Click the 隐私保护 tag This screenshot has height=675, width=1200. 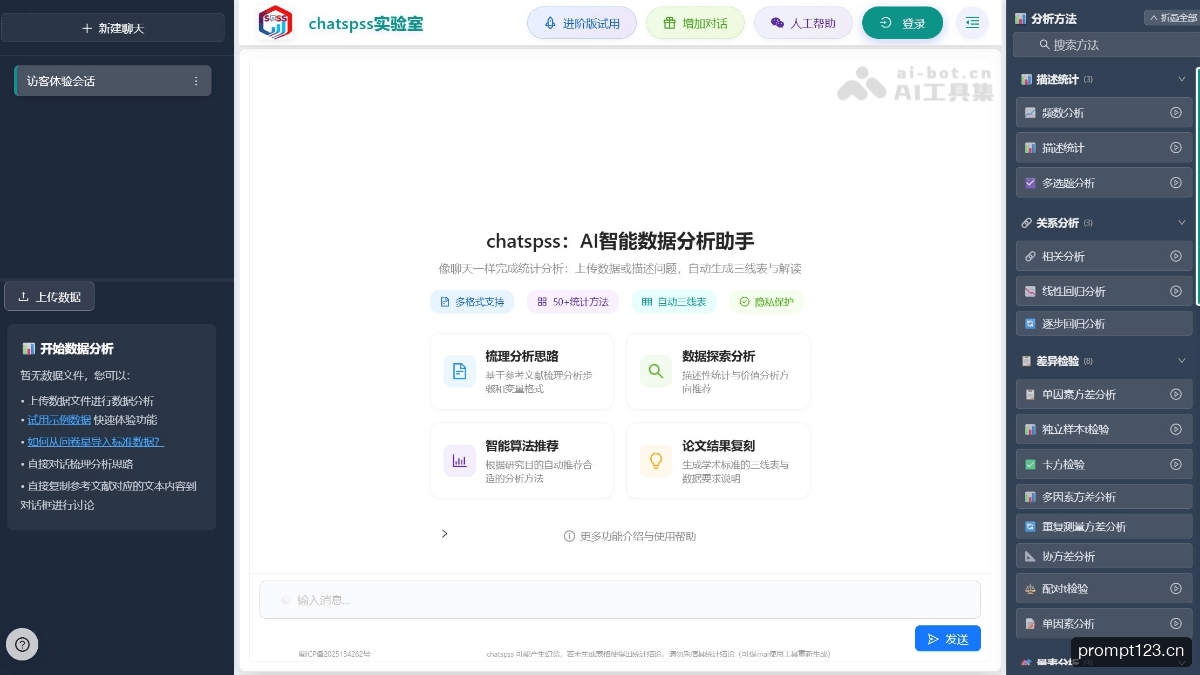click(x=767, y=301)
